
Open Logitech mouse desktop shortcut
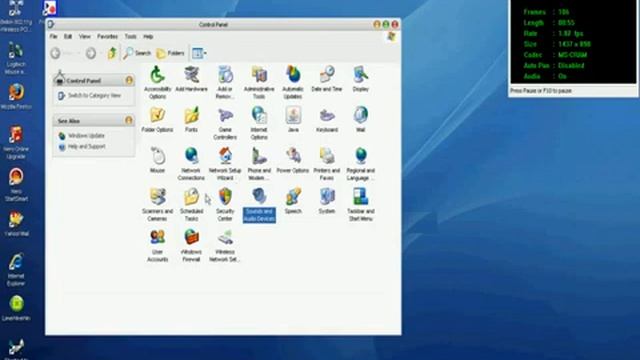[x=16, y=58]
